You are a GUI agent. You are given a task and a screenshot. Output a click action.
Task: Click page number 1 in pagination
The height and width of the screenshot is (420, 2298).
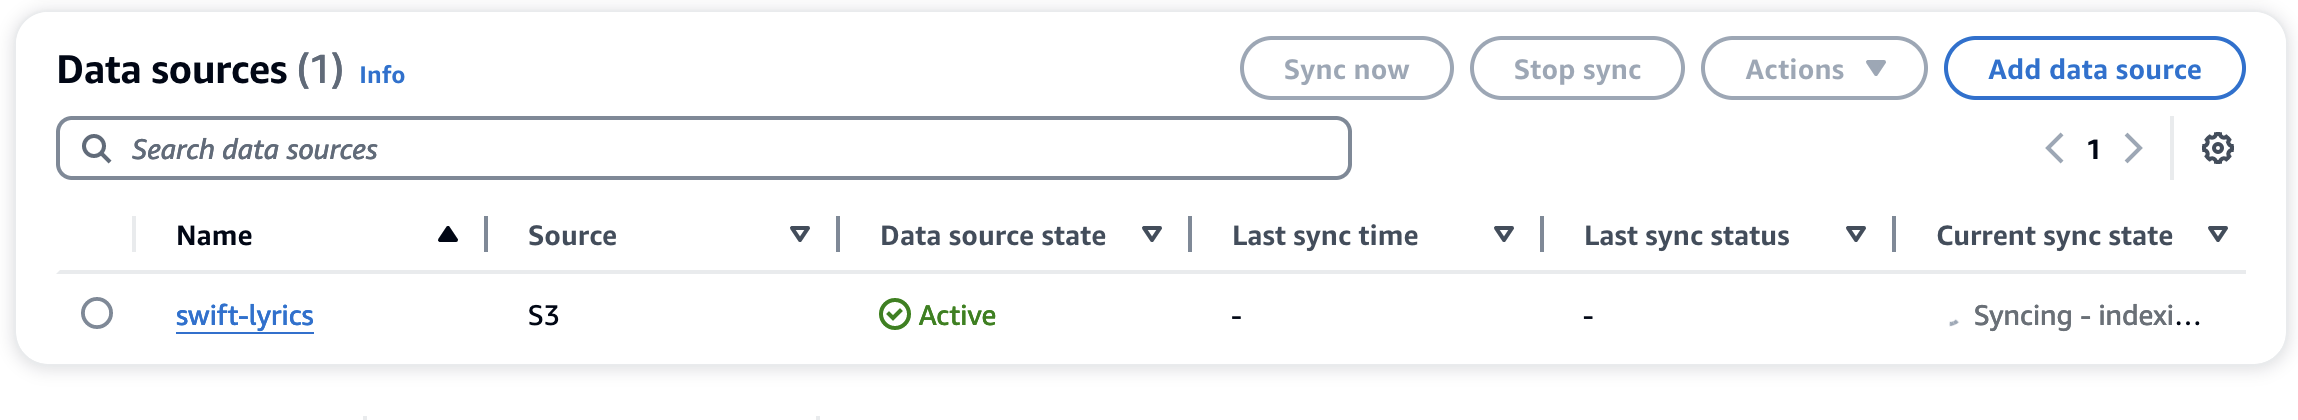(x=2093, y=149)
